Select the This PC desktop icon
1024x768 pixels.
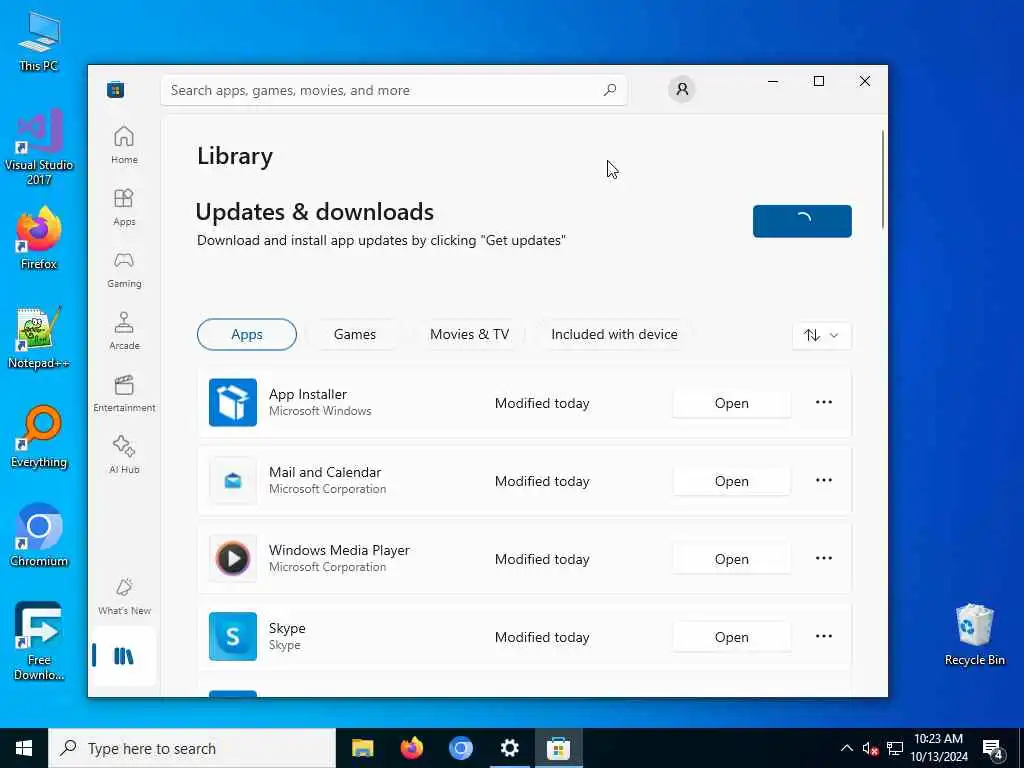tap(39, 41)
